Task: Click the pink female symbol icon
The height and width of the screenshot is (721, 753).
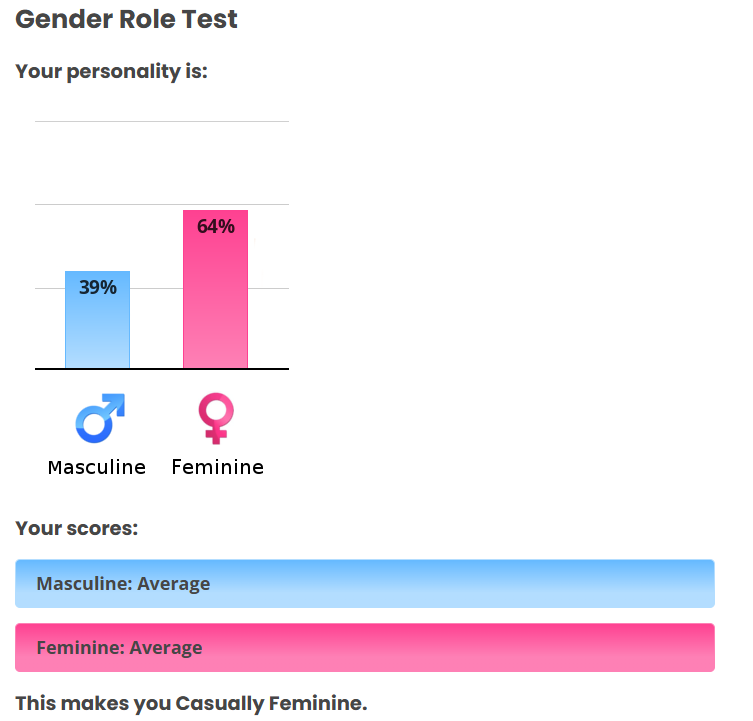Action: [216, 418]
